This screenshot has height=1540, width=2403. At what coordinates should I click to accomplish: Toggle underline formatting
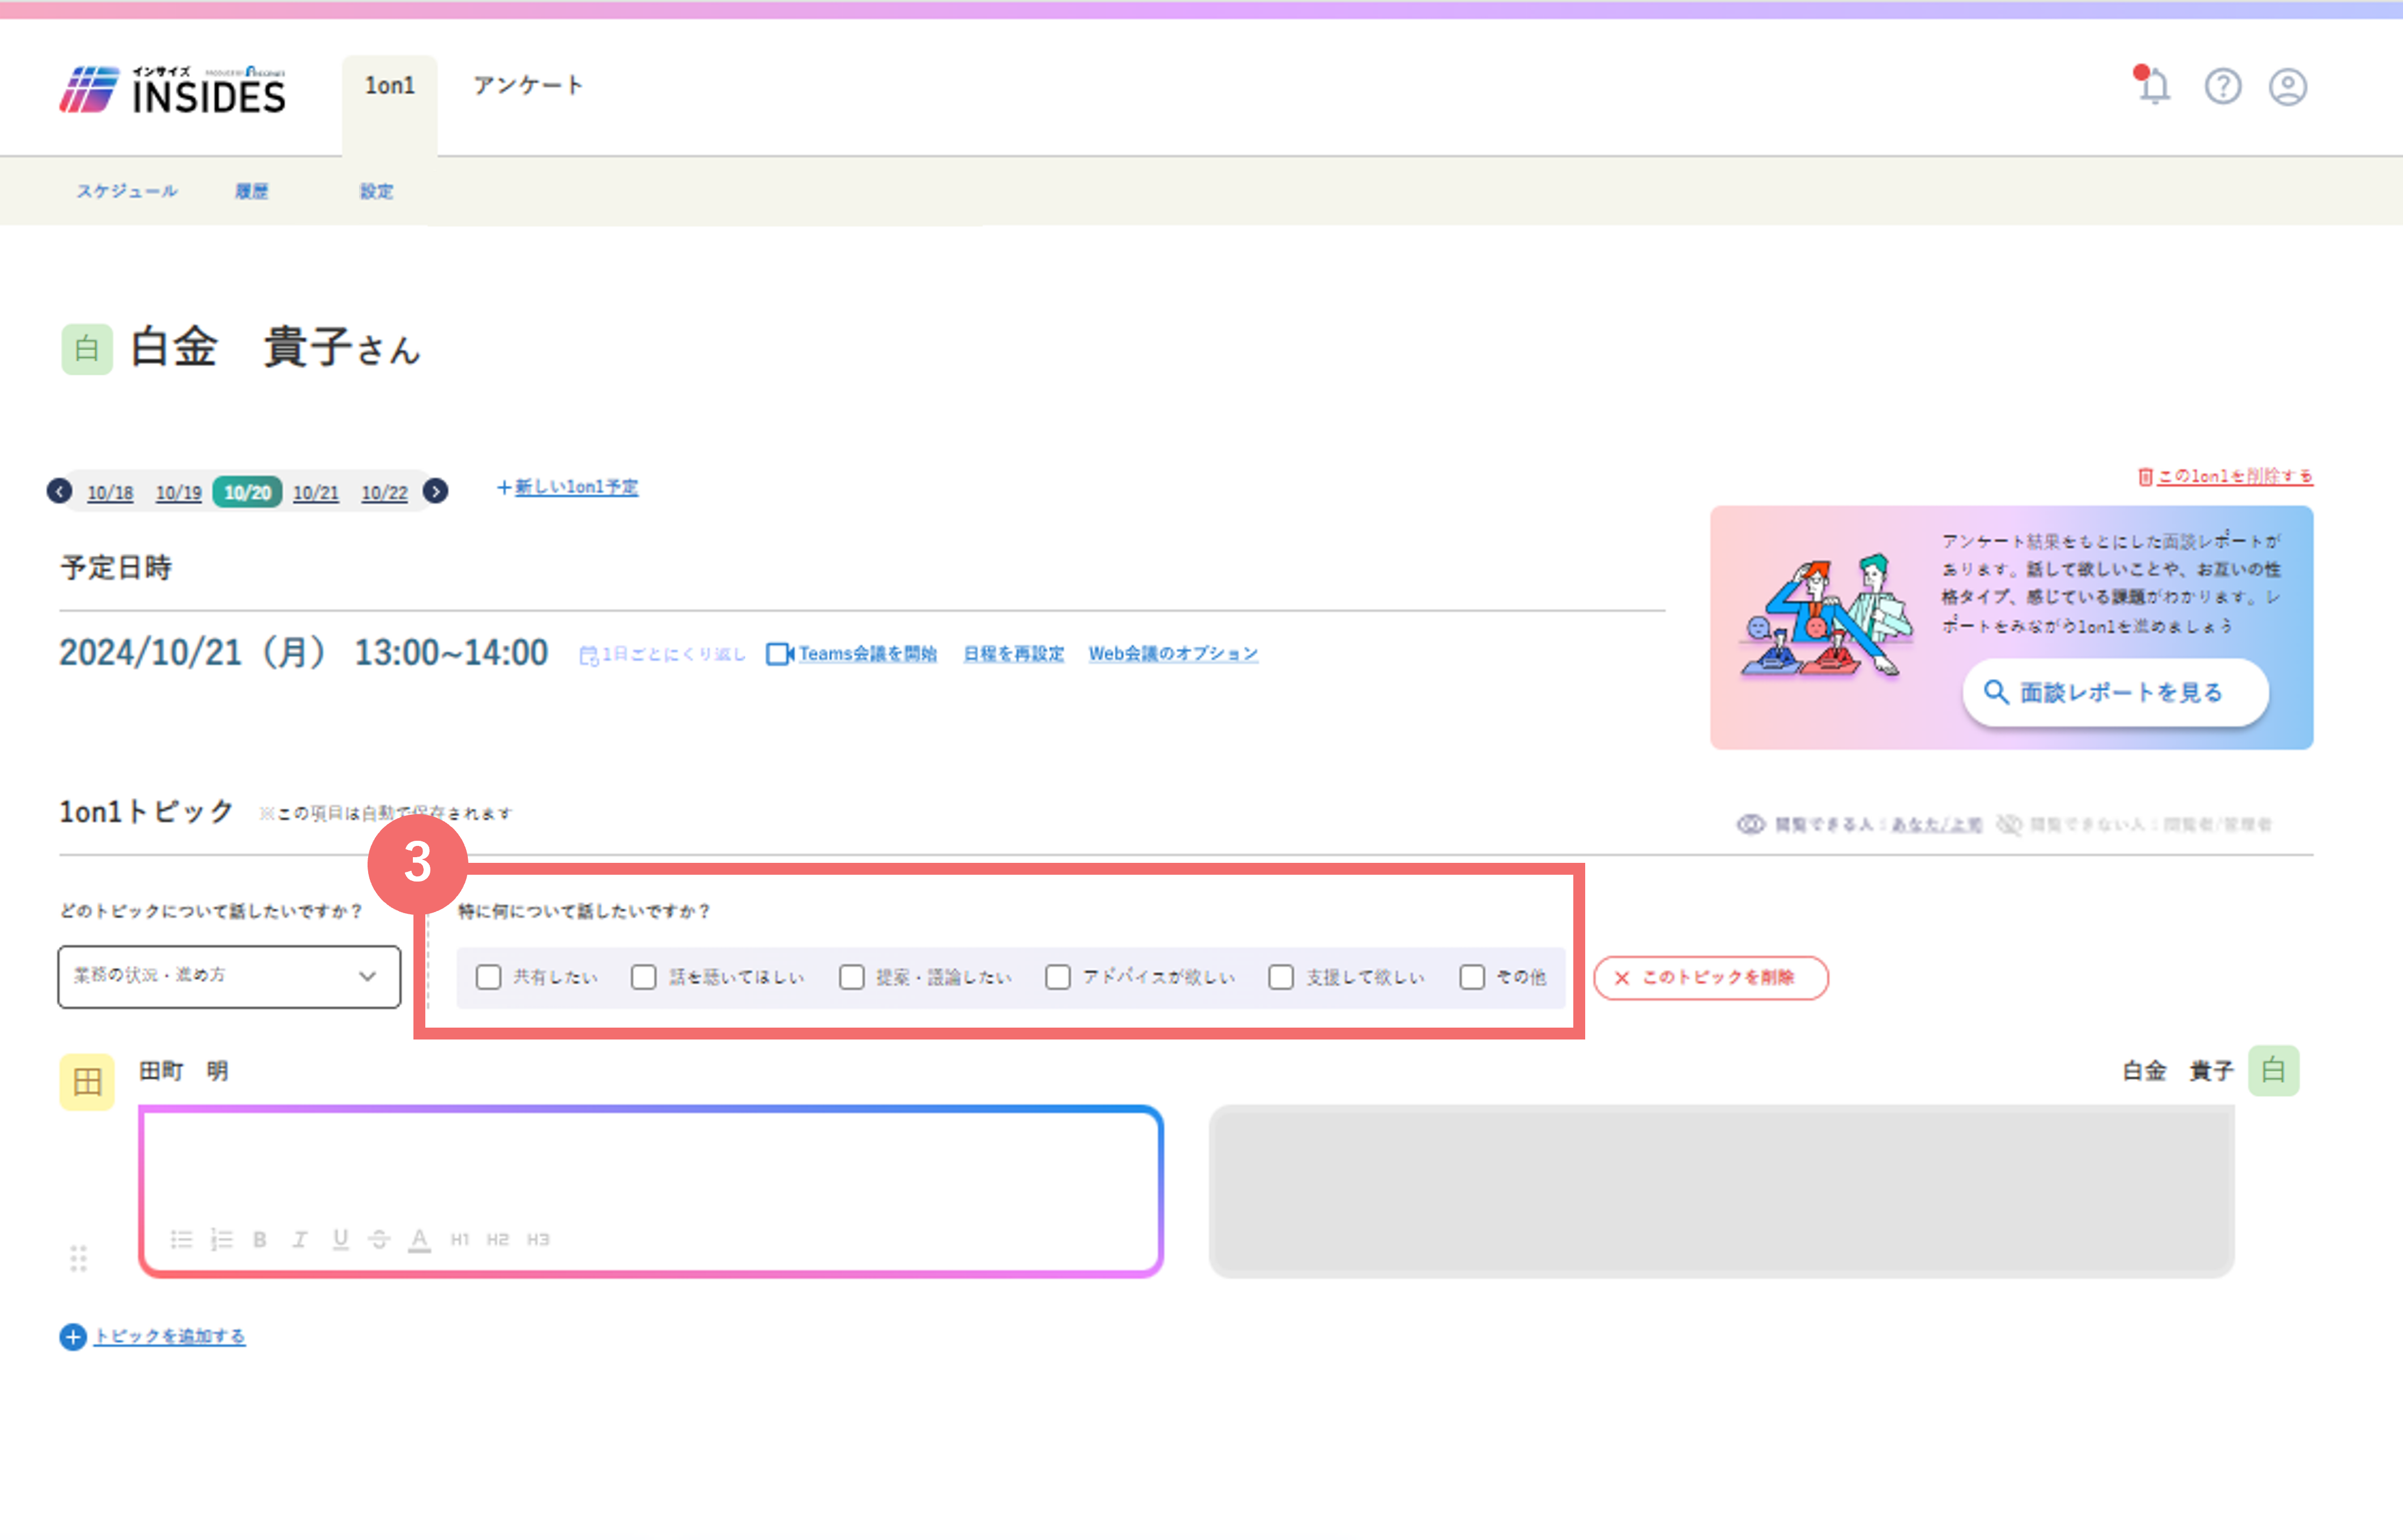coord(340,1239)
